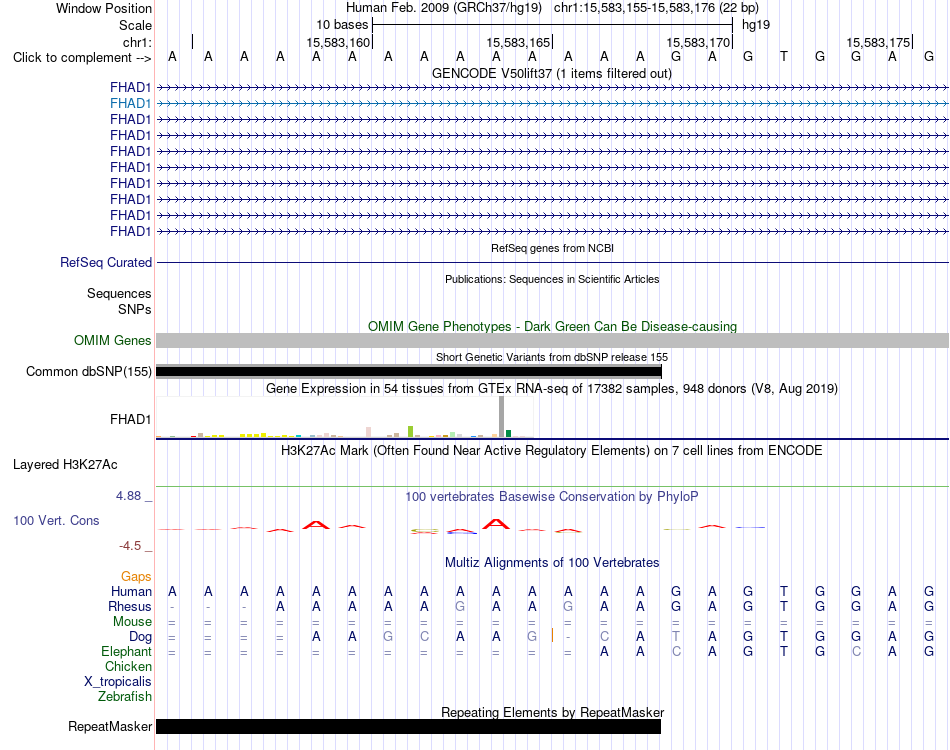Open 'Repeating Elements by RepeatMasker' track title

[552, 712]
